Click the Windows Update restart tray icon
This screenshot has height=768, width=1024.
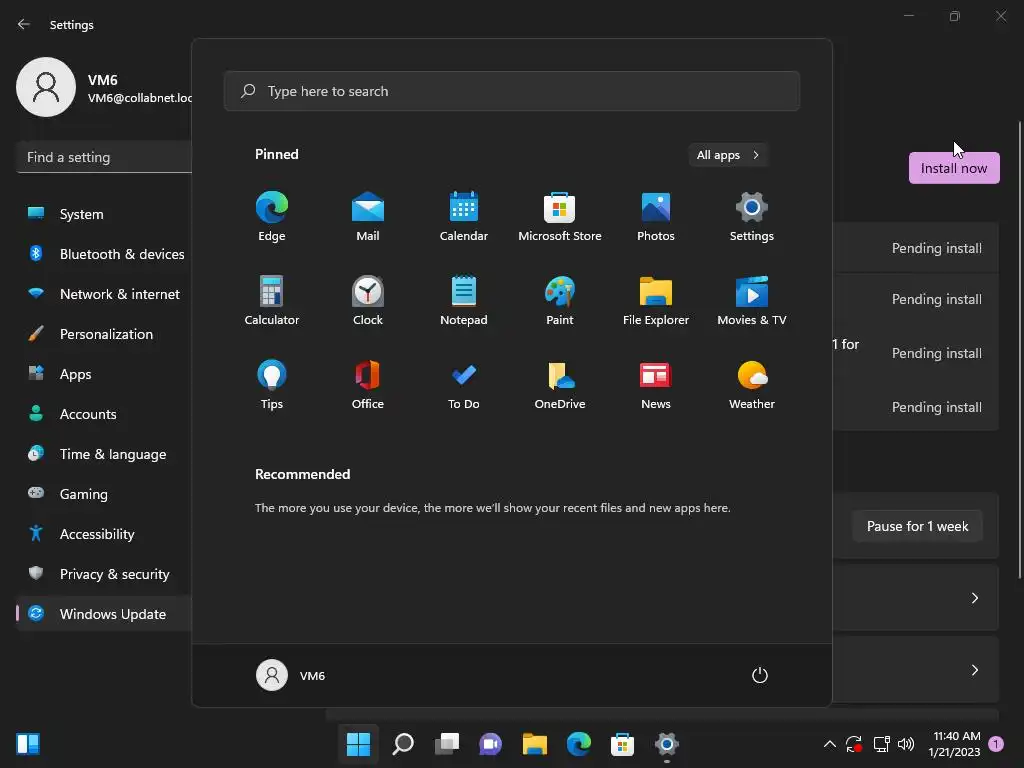tap(854, 744)
